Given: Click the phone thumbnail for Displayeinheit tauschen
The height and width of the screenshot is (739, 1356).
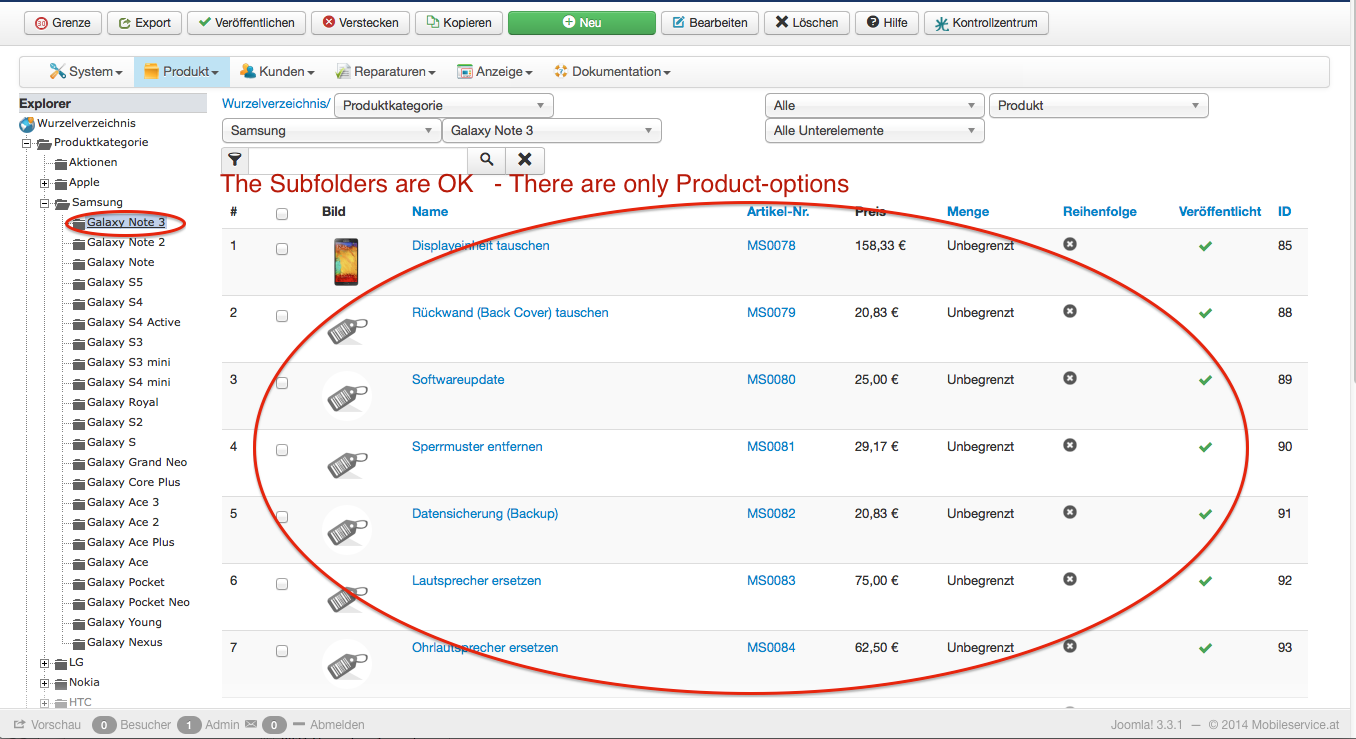Looking at the screenshot, I should 346,262.
